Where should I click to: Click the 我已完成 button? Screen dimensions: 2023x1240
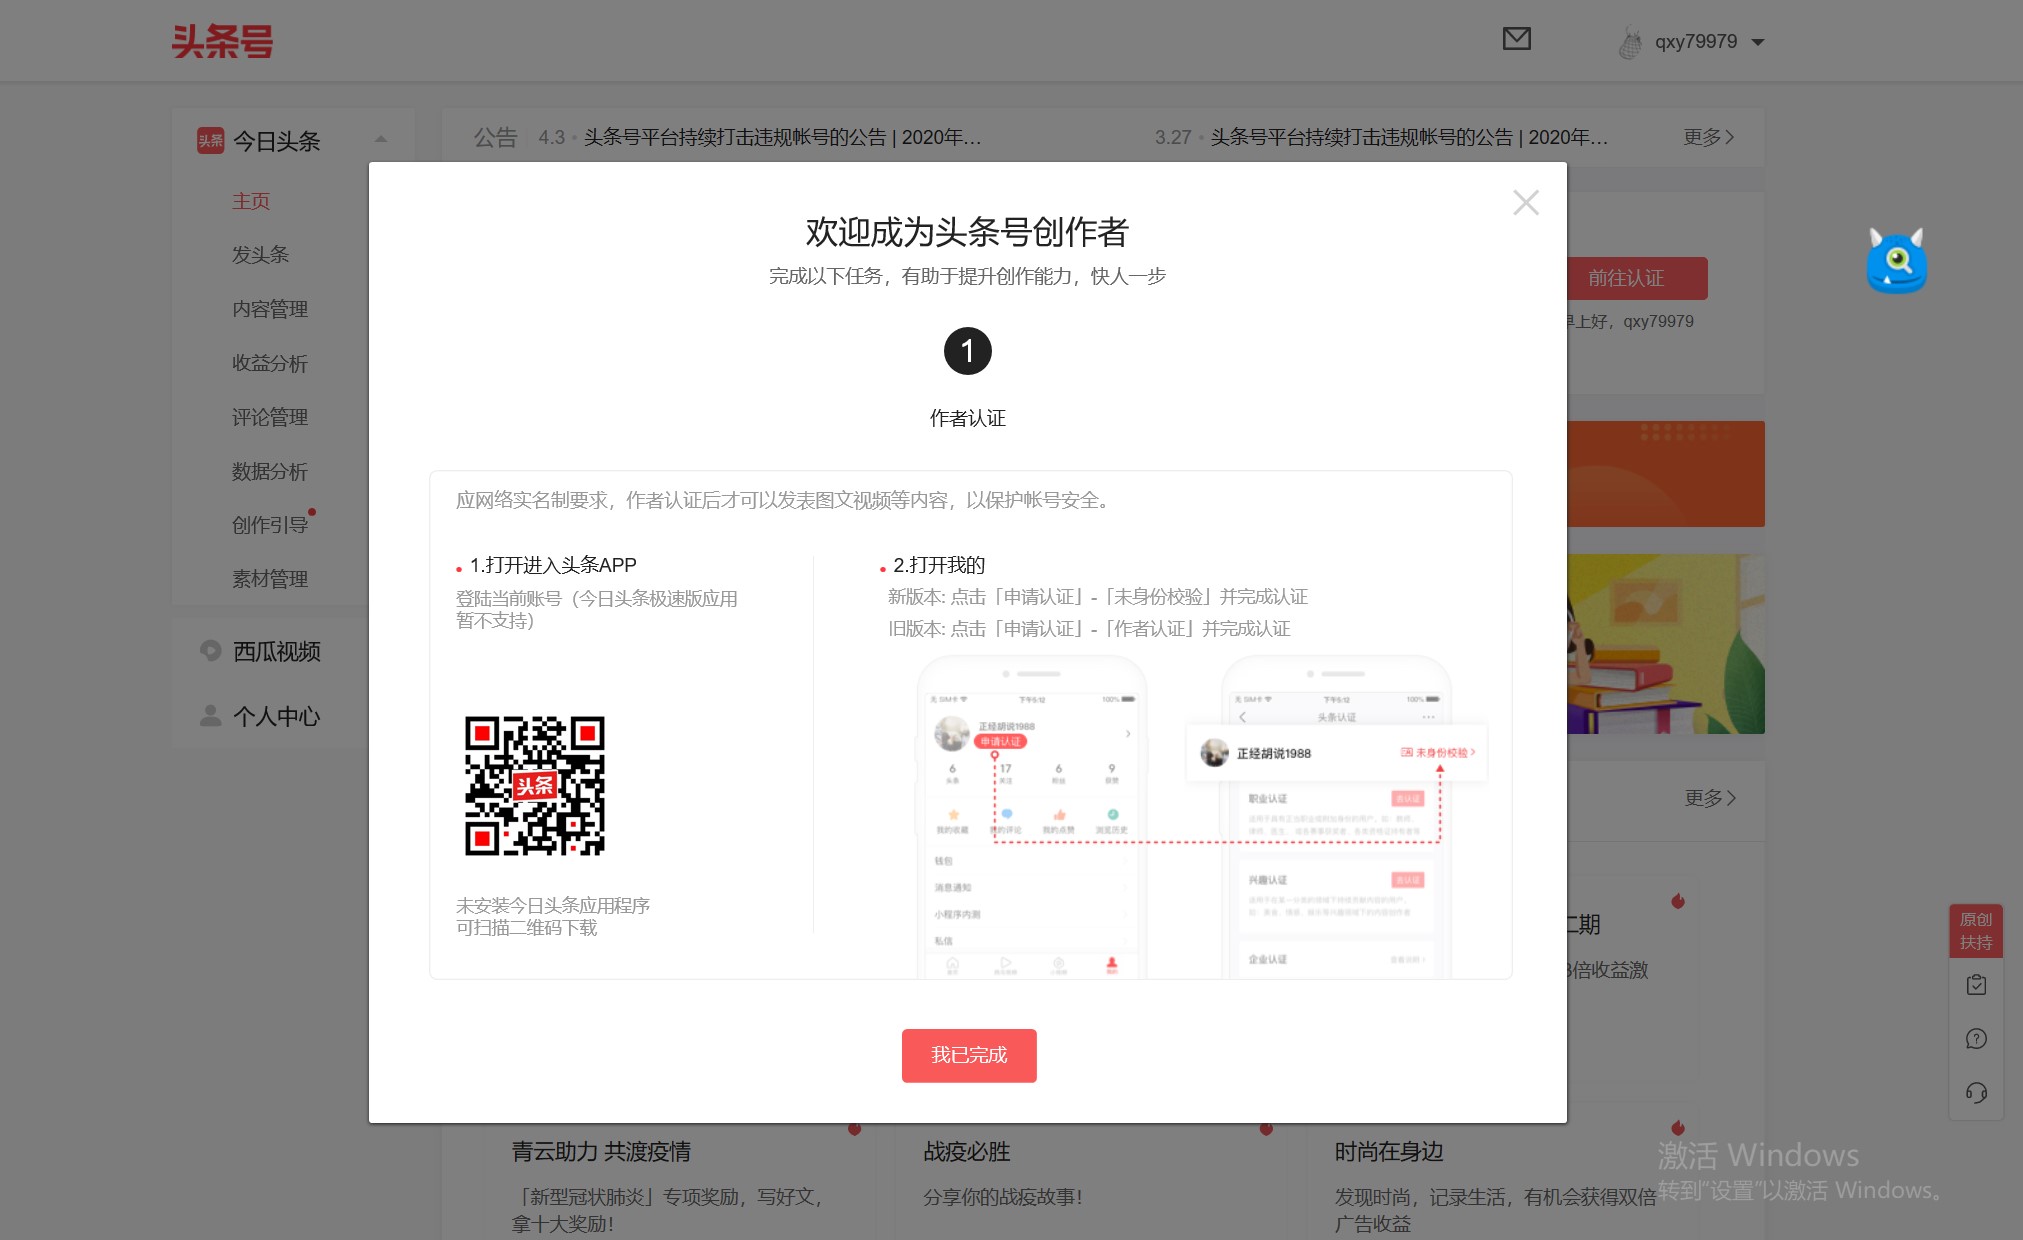[x=968, y=1055]
